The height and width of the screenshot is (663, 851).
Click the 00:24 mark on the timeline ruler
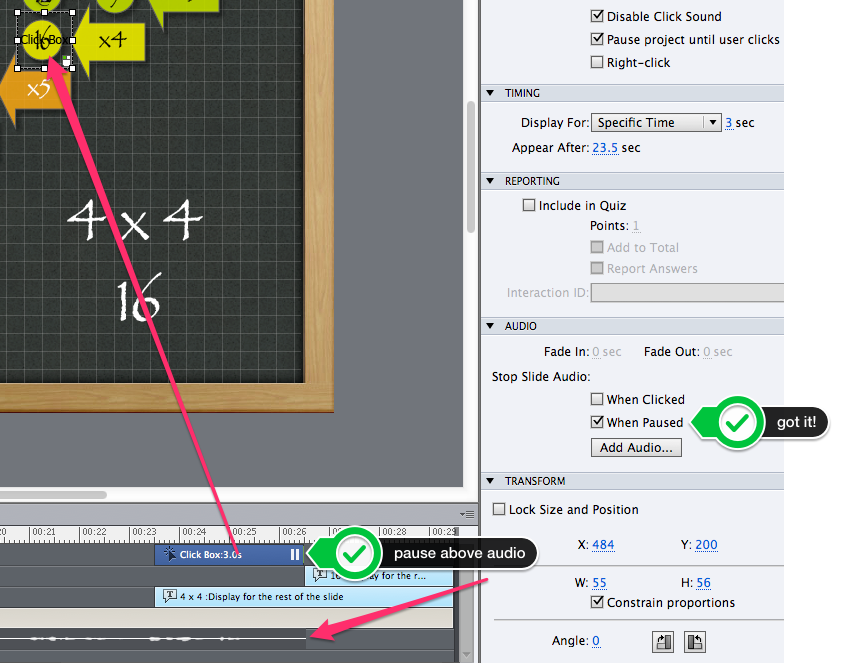pos(193,532)
